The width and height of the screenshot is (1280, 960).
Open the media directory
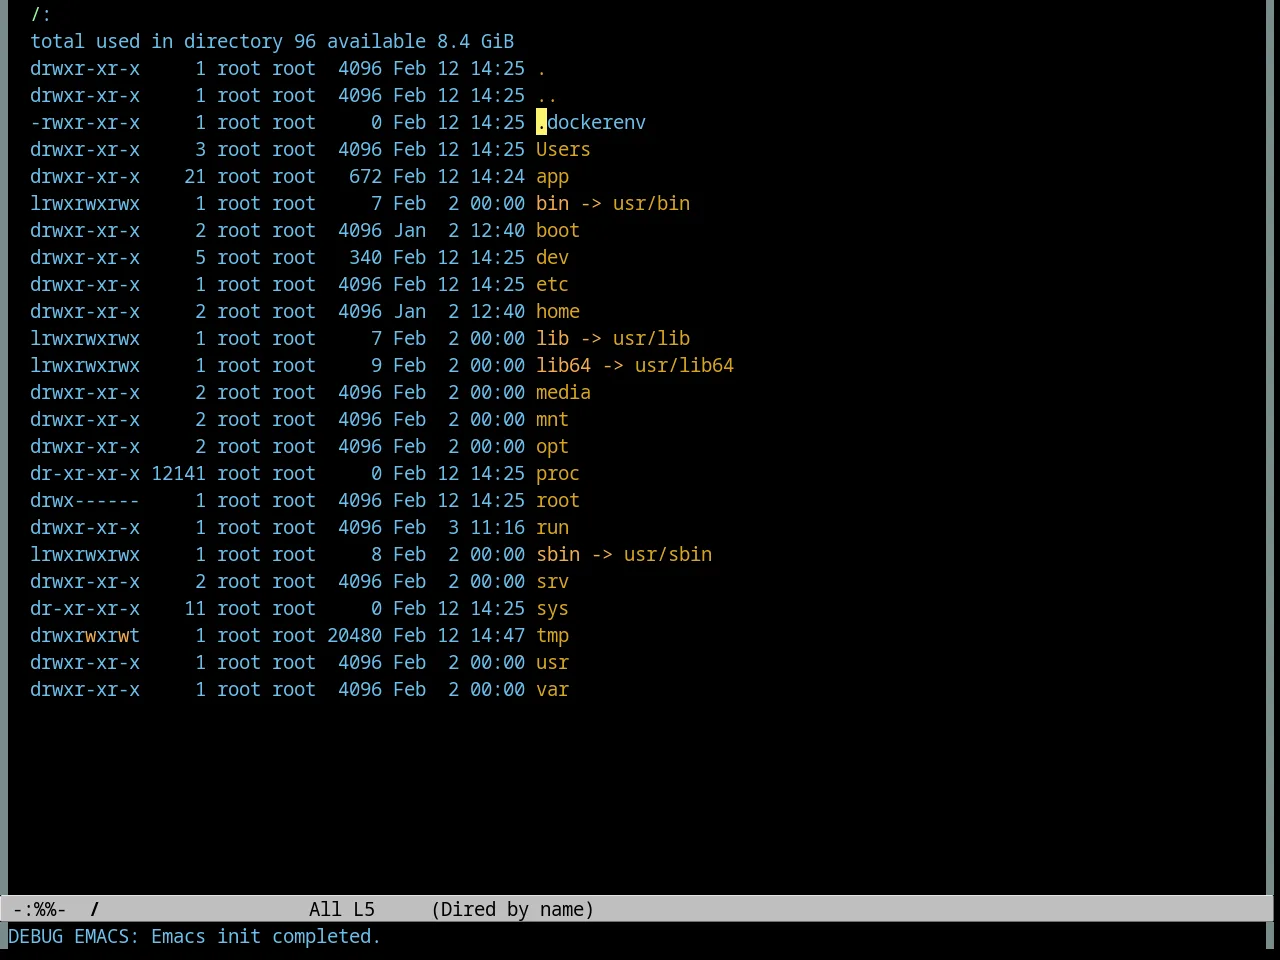(563, 392)
